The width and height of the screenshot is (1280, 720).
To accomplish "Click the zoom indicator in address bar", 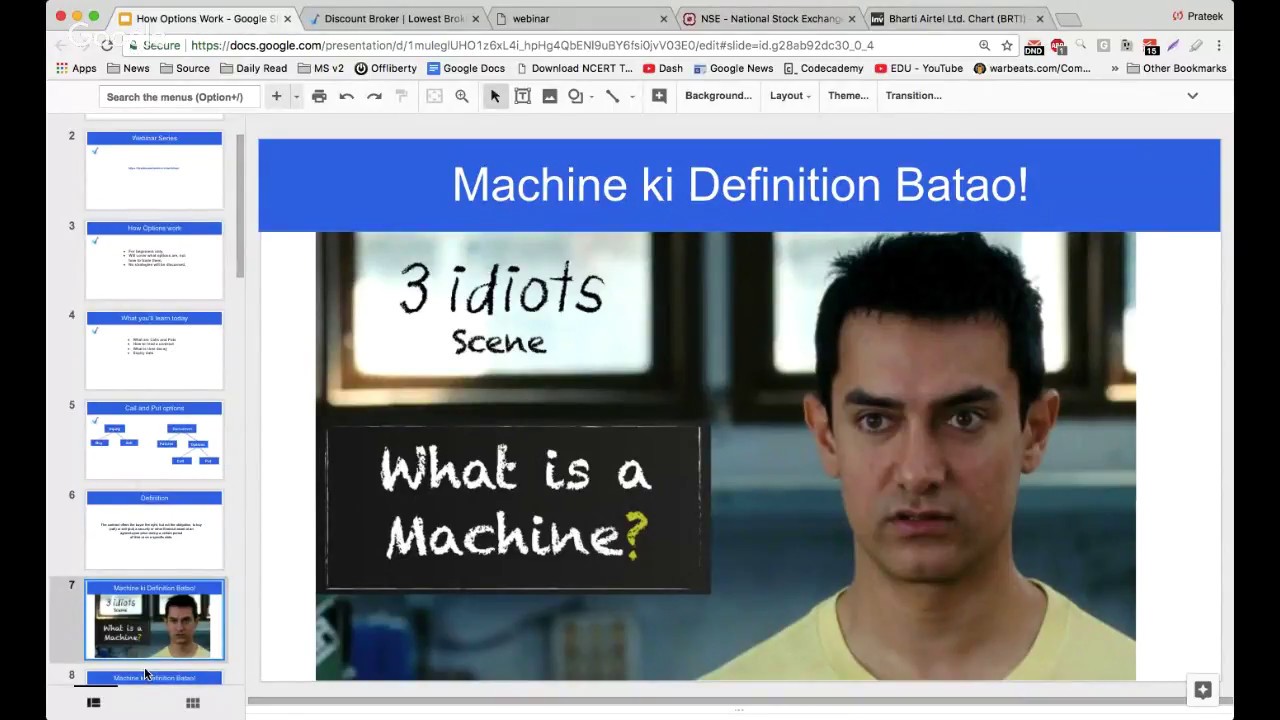I will 984,45.
